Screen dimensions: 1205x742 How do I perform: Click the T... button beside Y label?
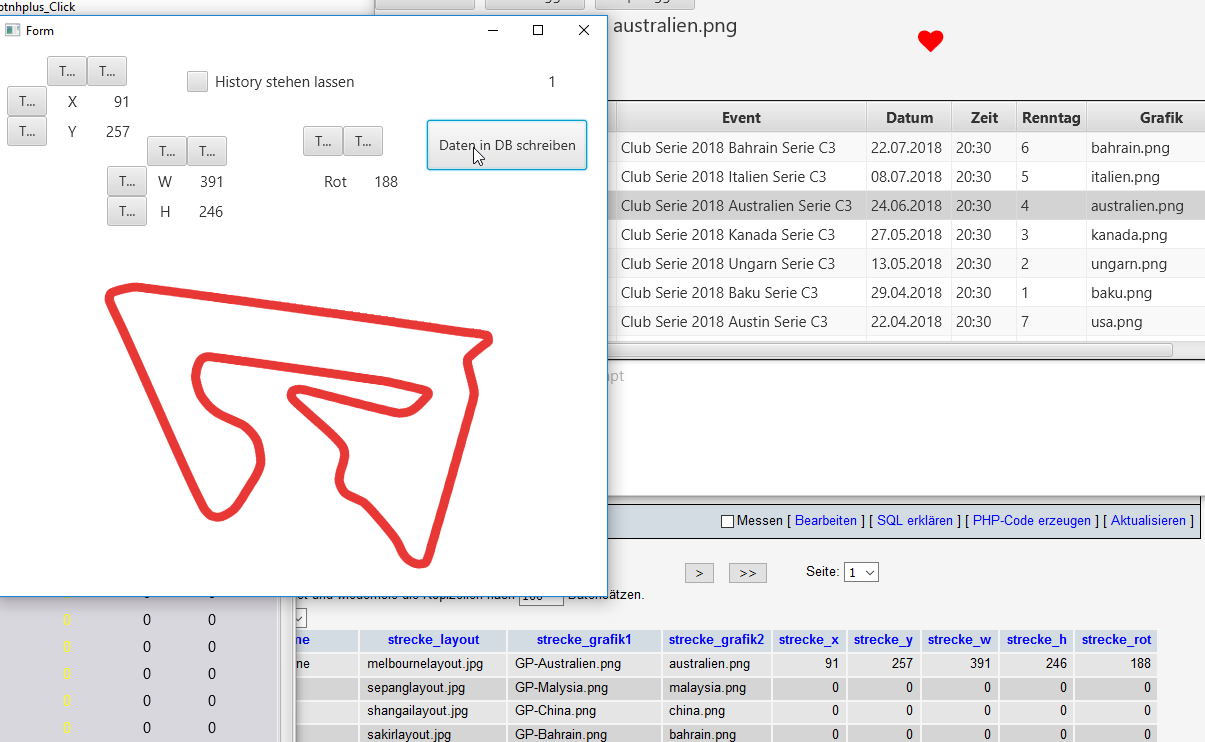(x=27, y=131)
